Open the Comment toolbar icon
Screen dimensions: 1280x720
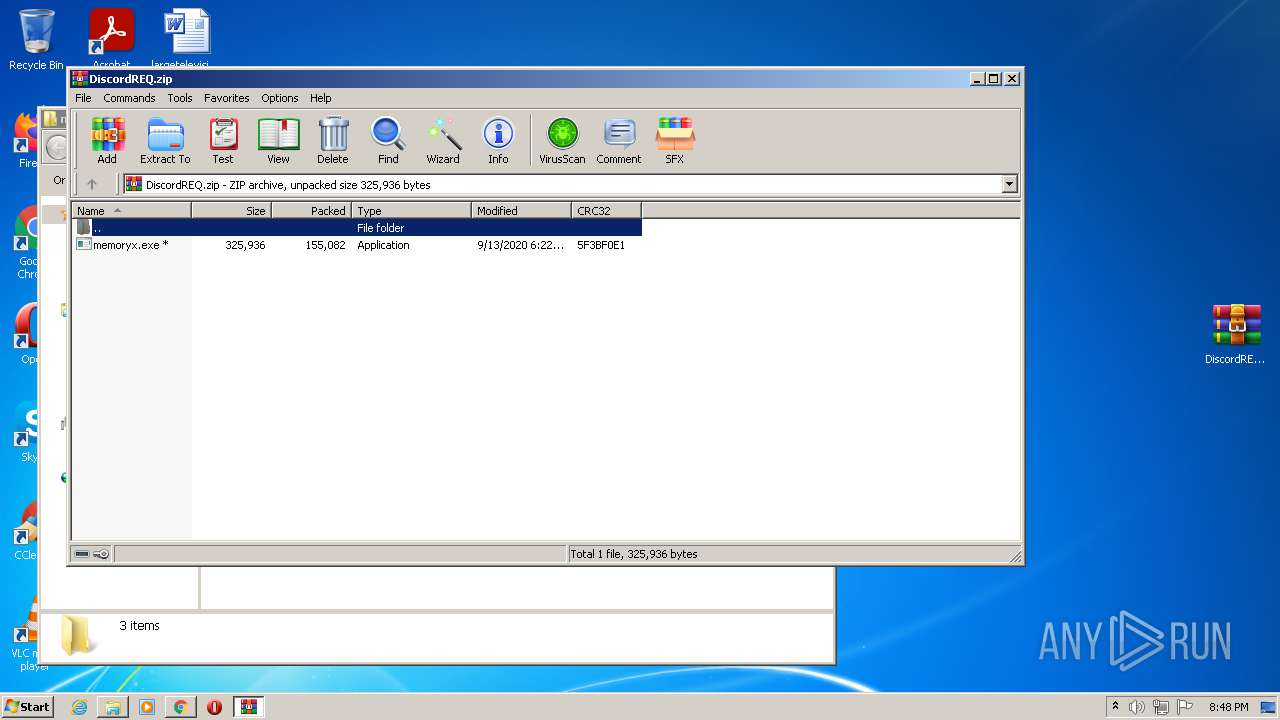coord(619,140)
